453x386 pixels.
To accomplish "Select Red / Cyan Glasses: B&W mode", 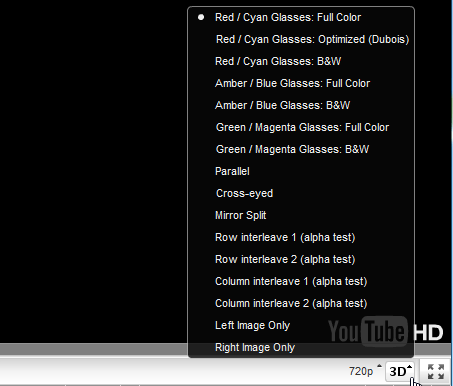I will point(301,61).
